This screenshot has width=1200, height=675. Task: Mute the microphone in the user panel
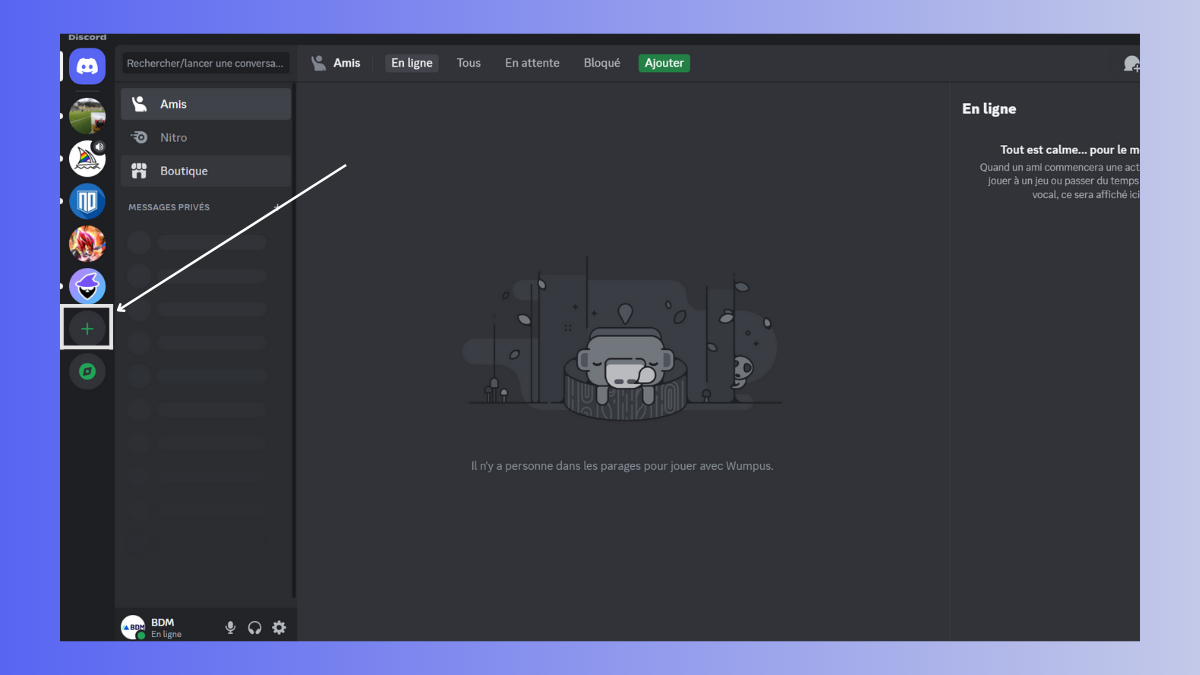[230, 627]
